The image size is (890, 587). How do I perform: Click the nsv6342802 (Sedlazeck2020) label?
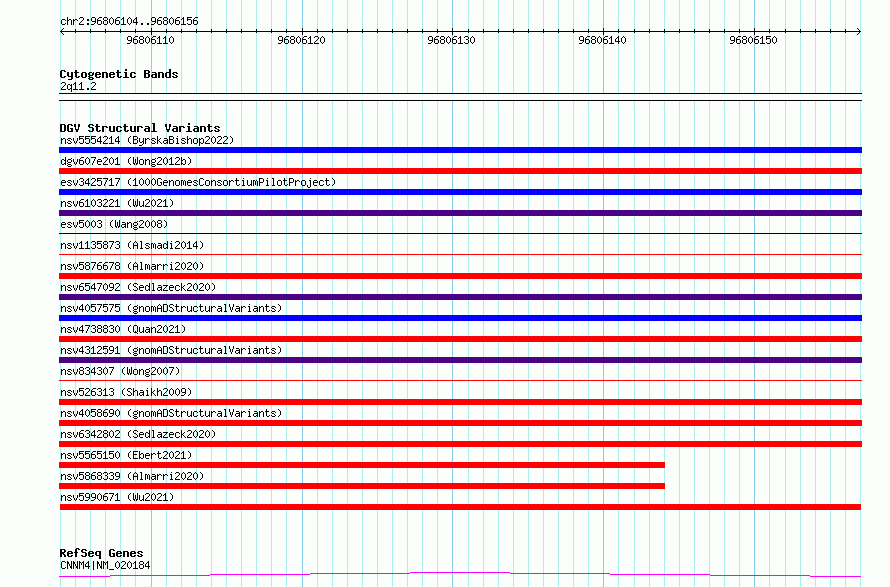[138, 434]
